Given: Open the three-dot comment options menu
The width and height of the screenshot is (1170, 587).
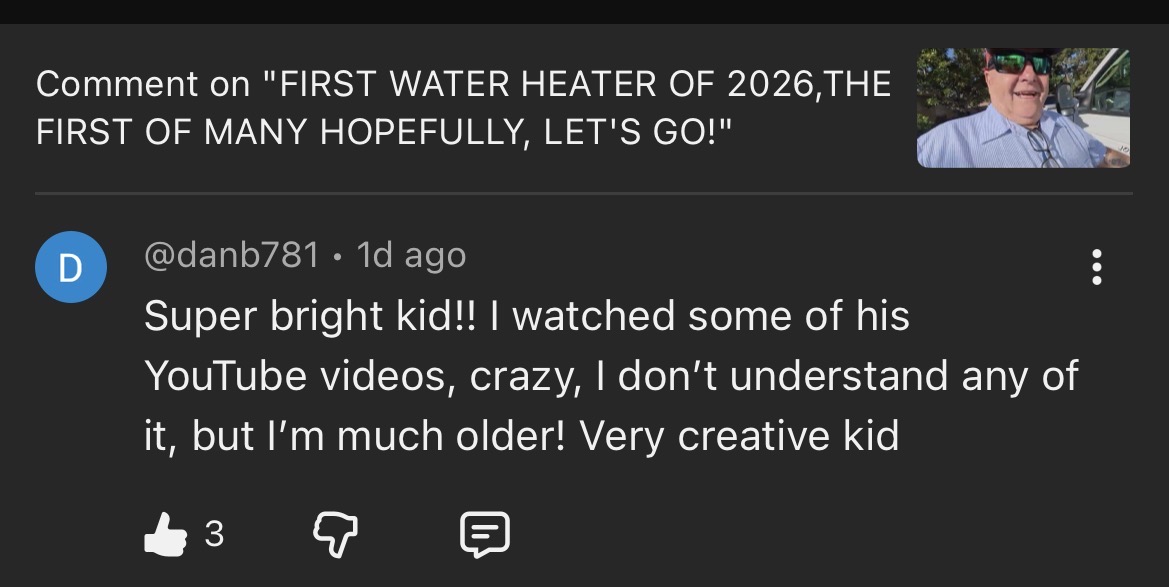Looking at the screenshot, I should click(x=1097, y=267).
